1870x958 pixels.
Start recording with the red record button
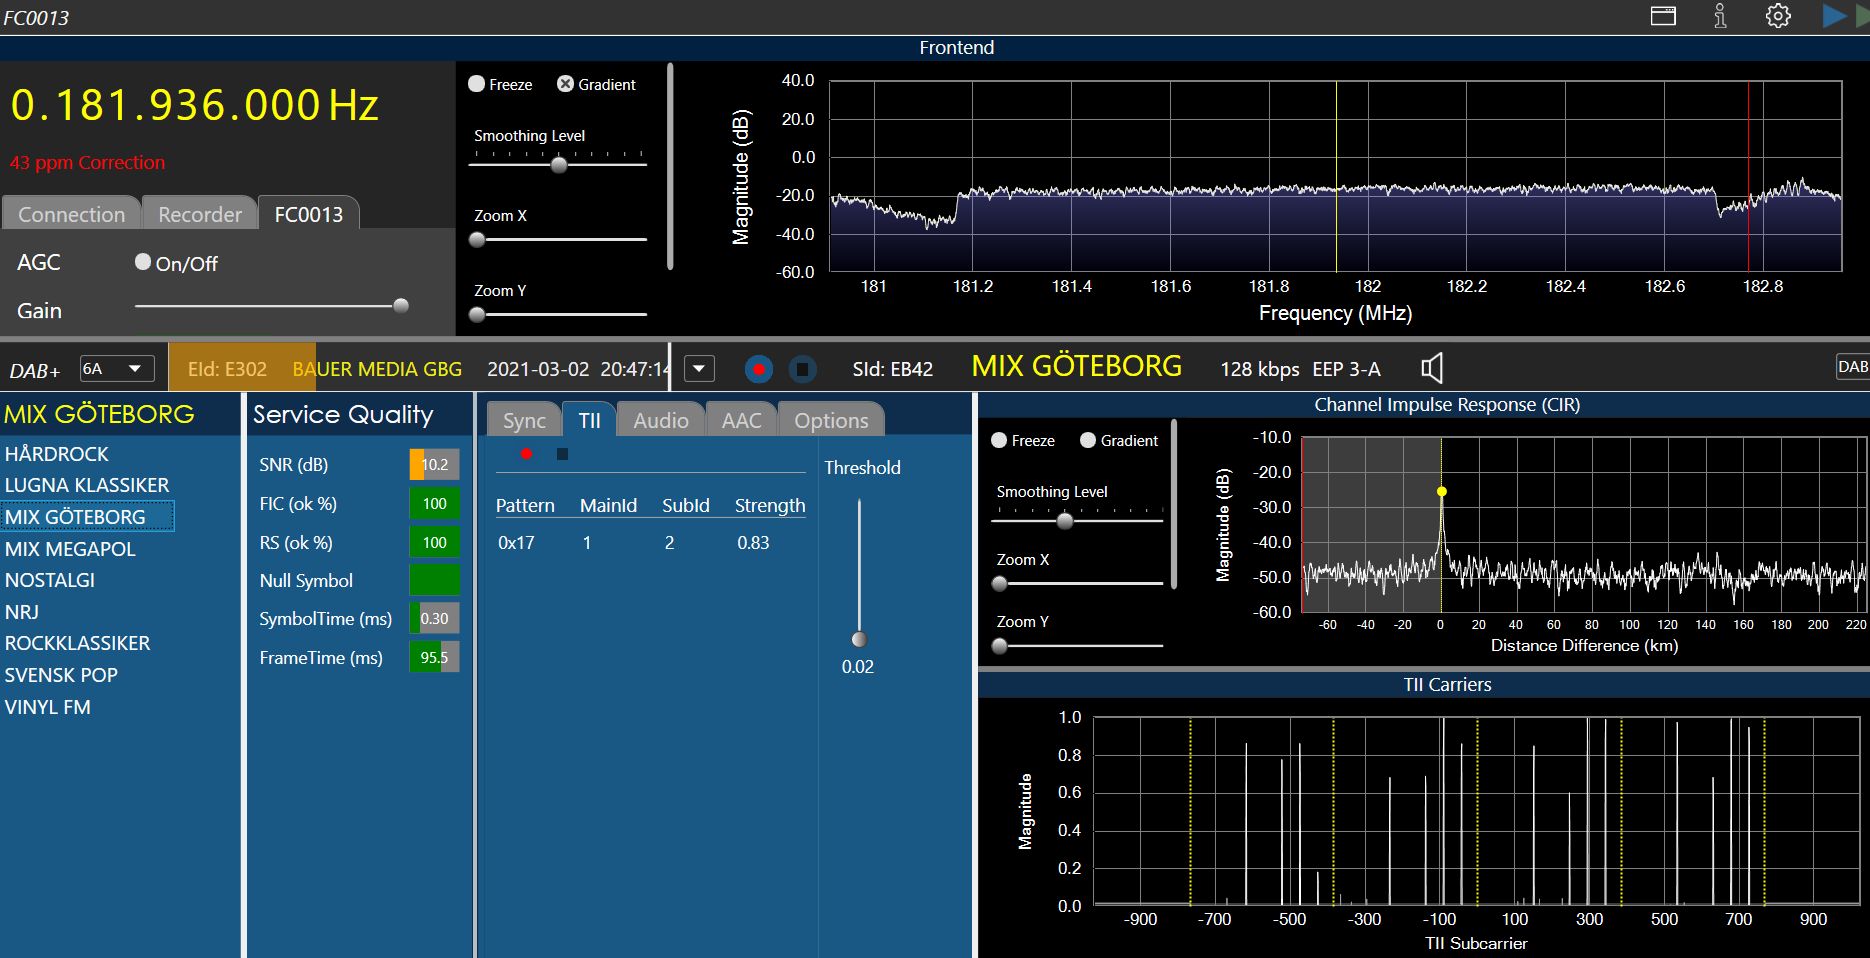click(759, 369)
